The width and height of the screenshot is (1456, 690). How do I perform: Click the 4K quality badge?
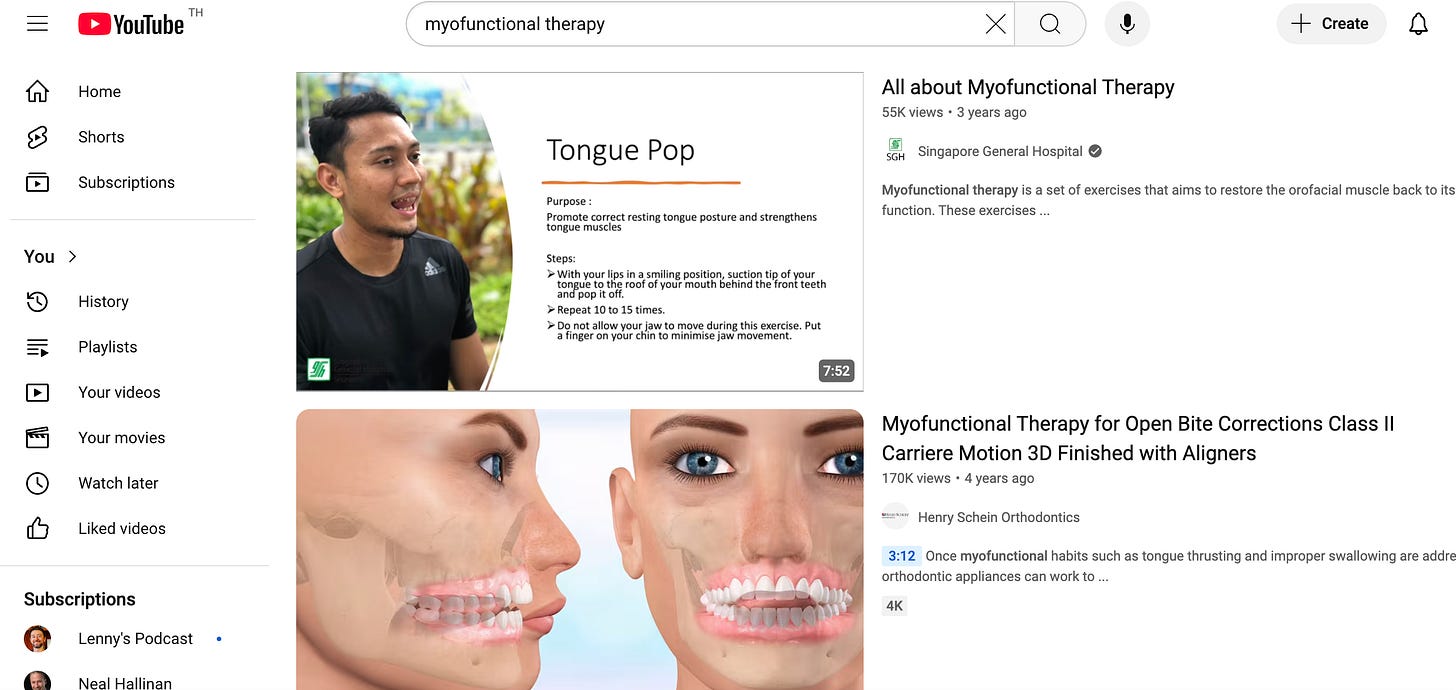point(894,605)
